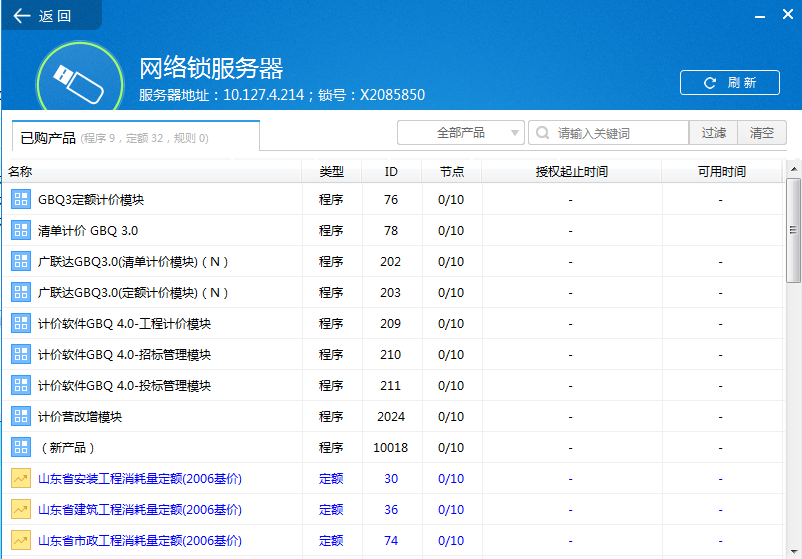Open the 全部产品 dropdown

[x=460, y=133]
